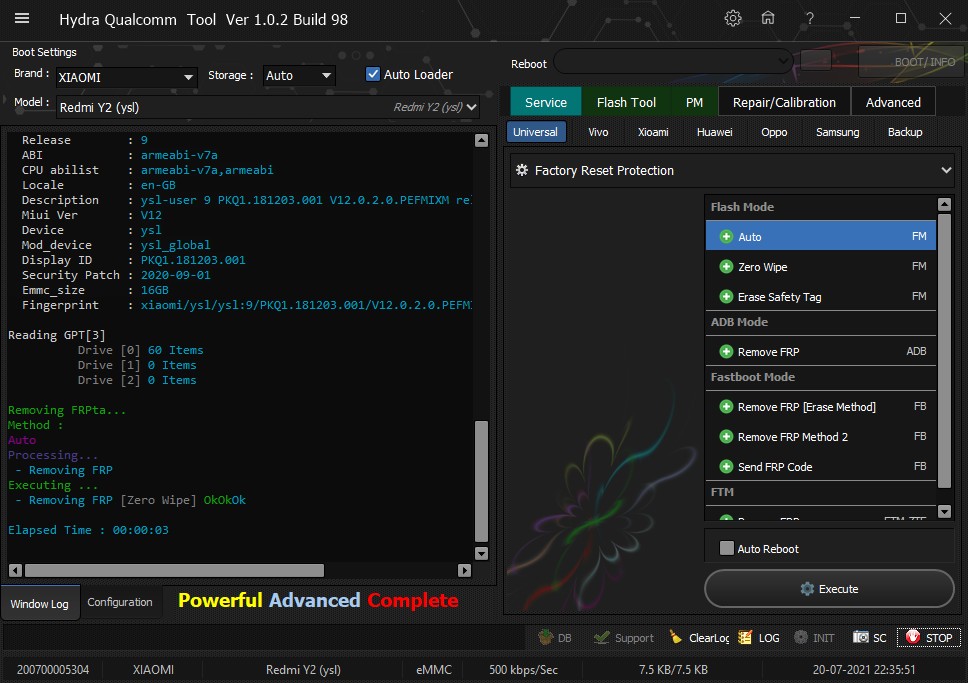Viewport: 968px width, 683px height.
Task: Switch to the Configuration tab
Action: click(120, 602)
